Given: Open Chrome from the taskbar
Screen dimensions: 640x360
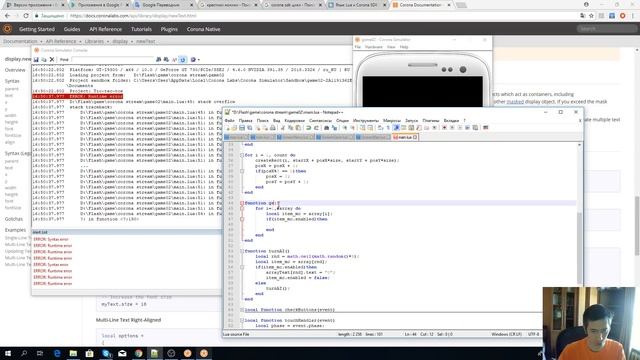Looking at the screenshot, I should 138,353.
